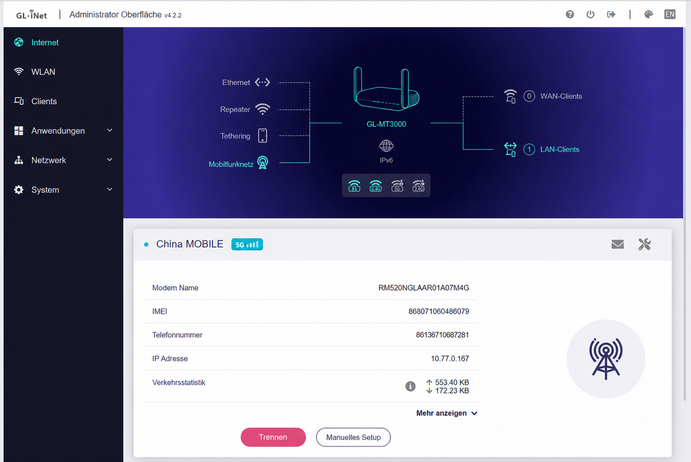Click the power reboot icon
The image size is (691, 462).
click(590, 15)
